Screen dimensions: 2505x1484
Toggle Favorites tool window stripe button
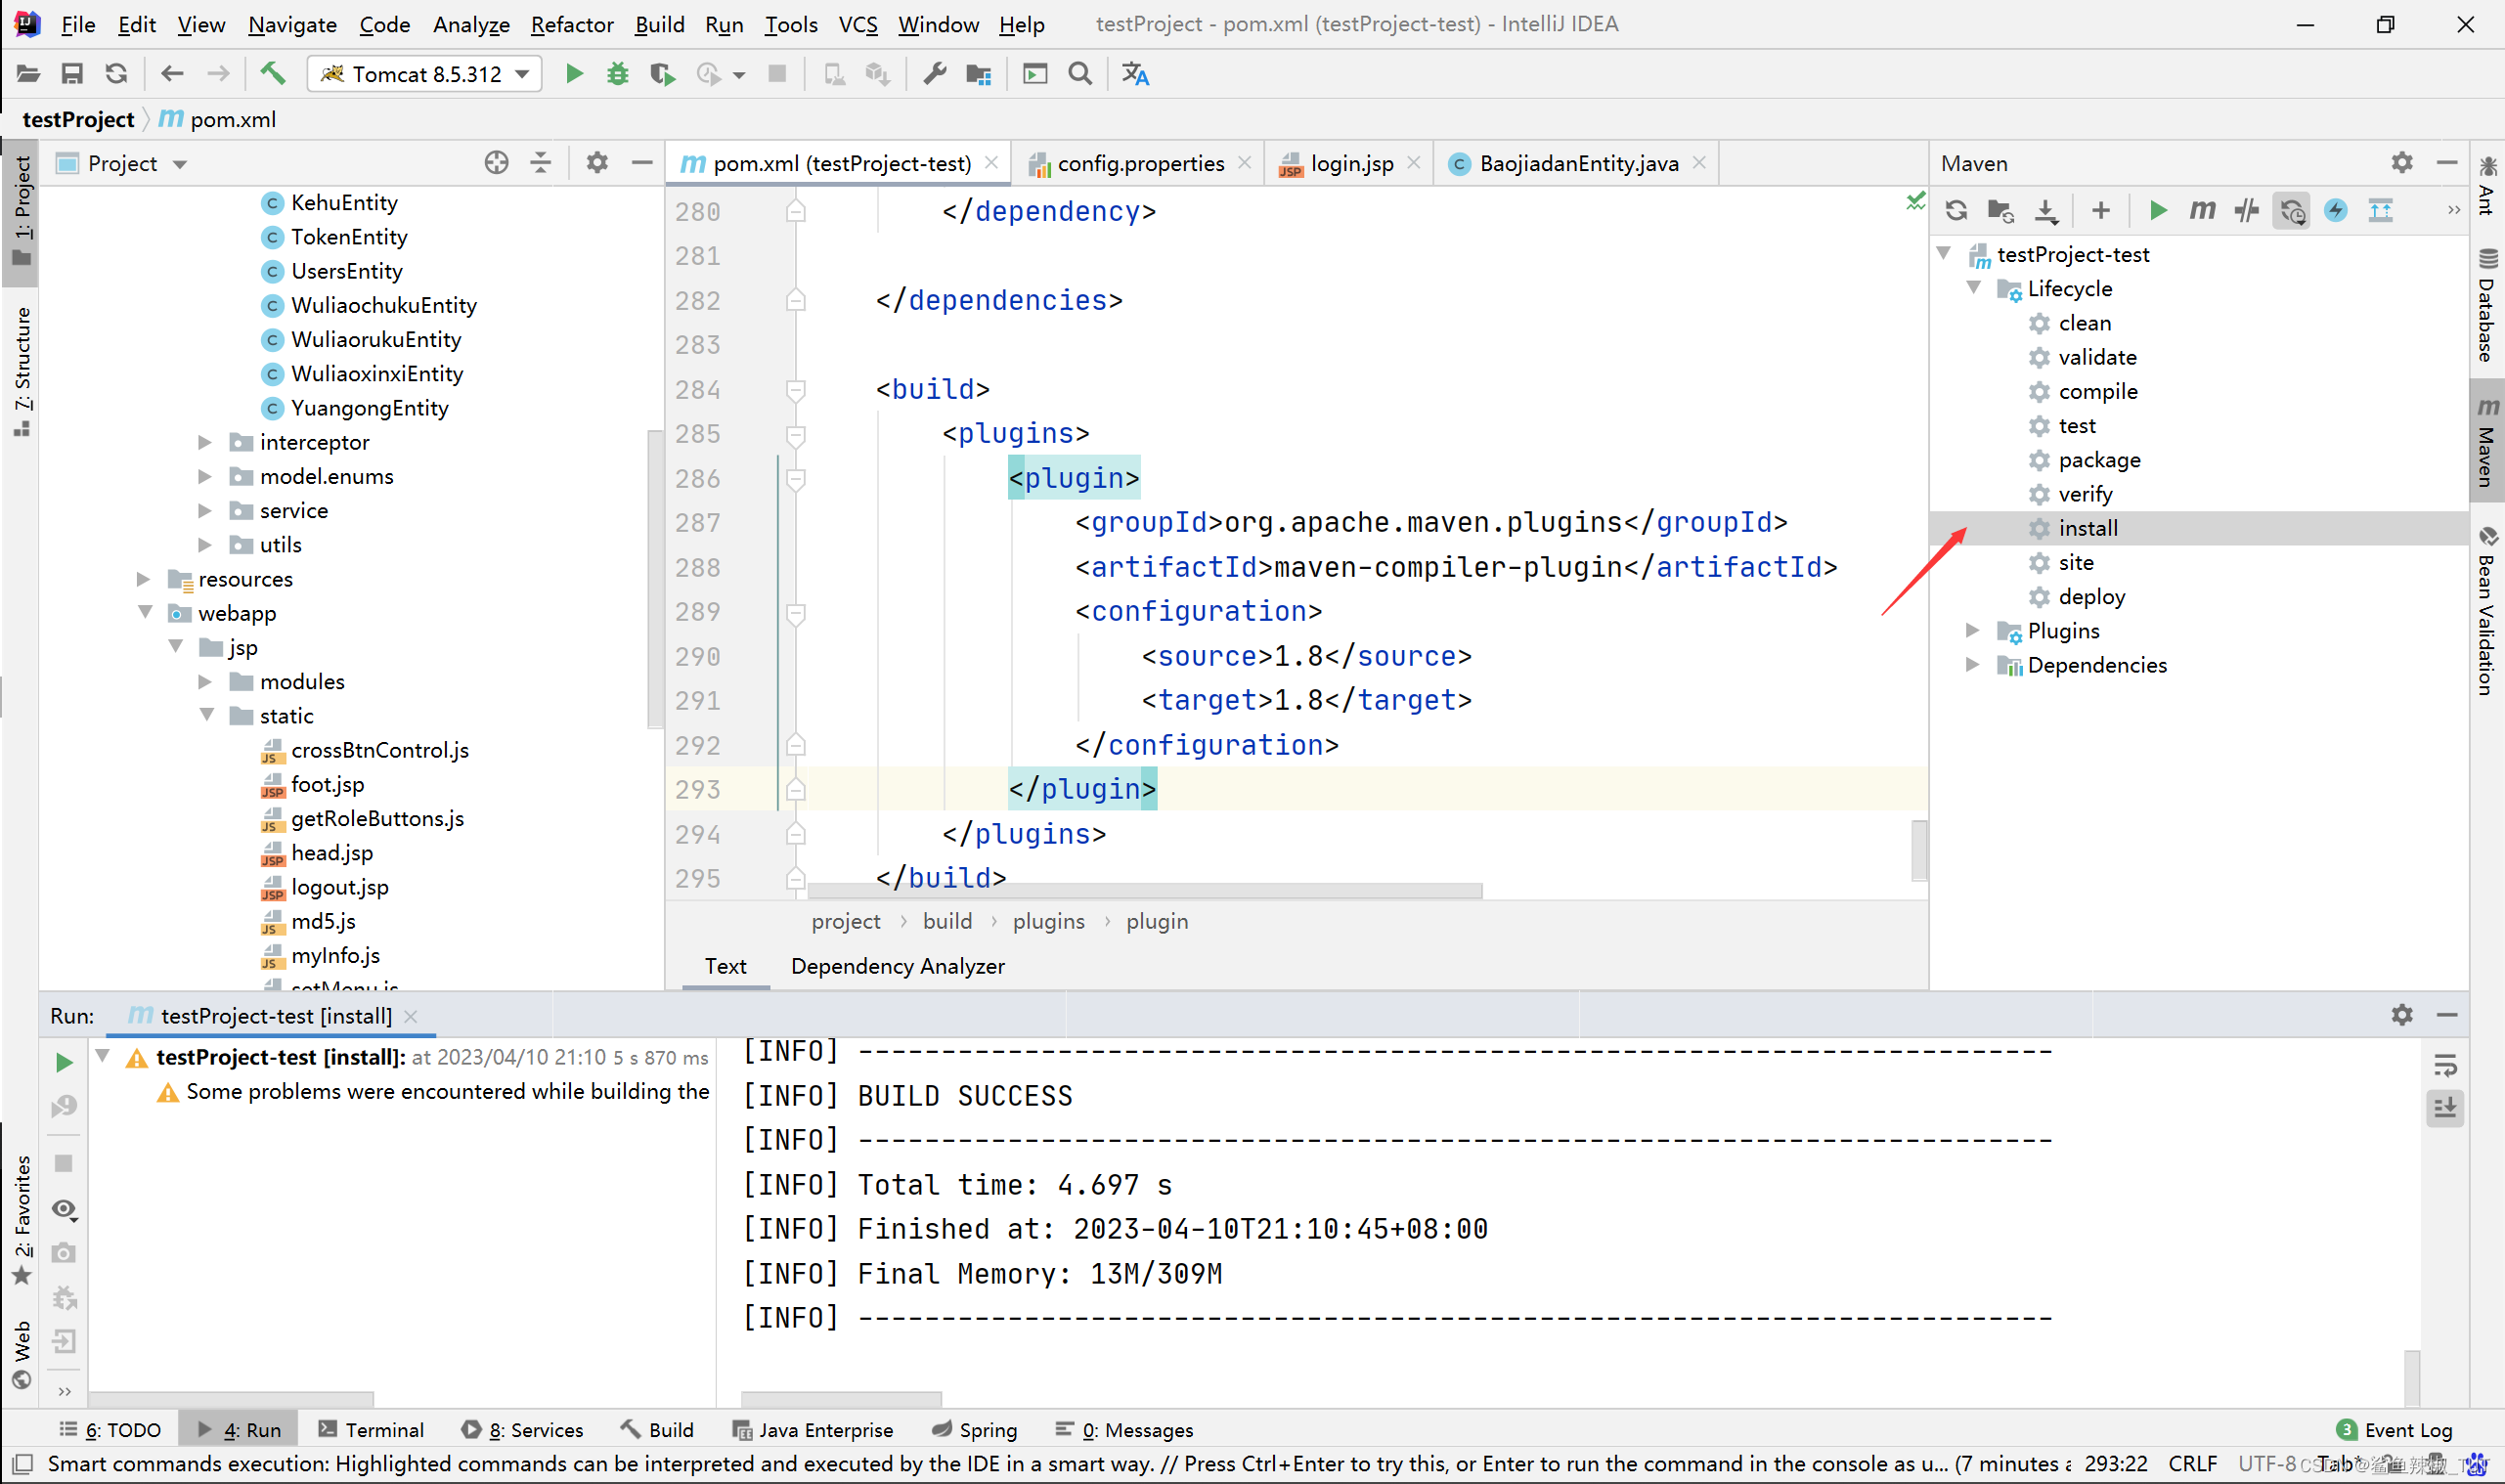[x=22, y=1220]
